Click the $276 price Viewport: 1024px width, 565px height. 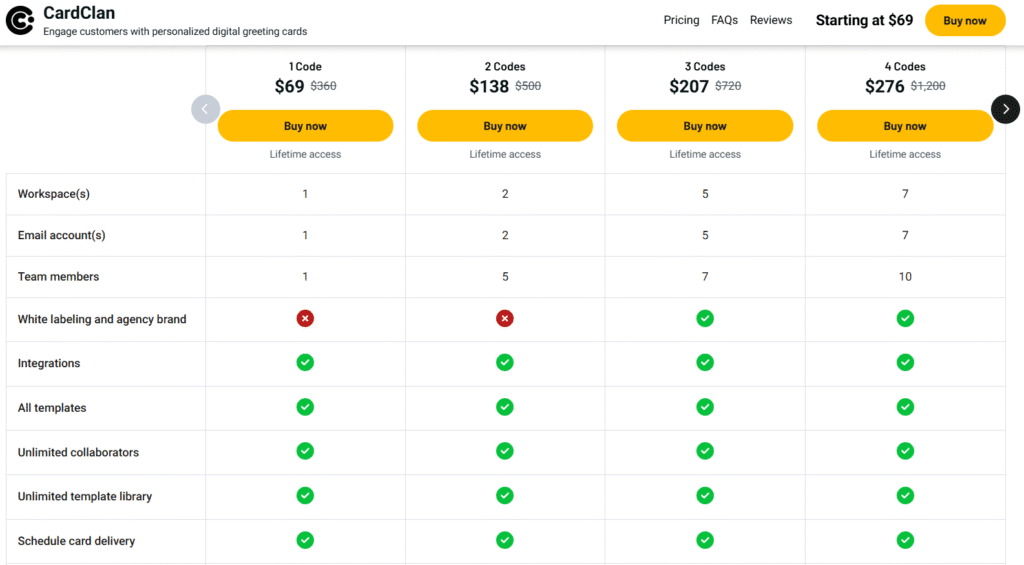click(885, 86)
